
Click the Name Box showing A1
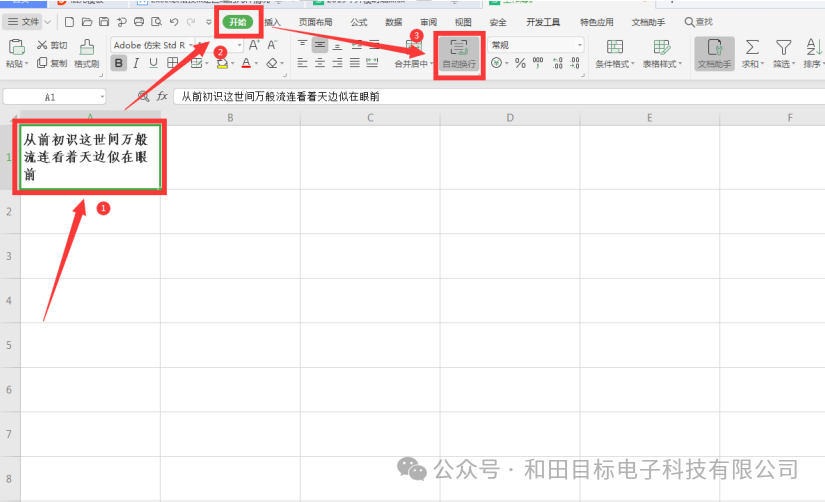[54, 97]
